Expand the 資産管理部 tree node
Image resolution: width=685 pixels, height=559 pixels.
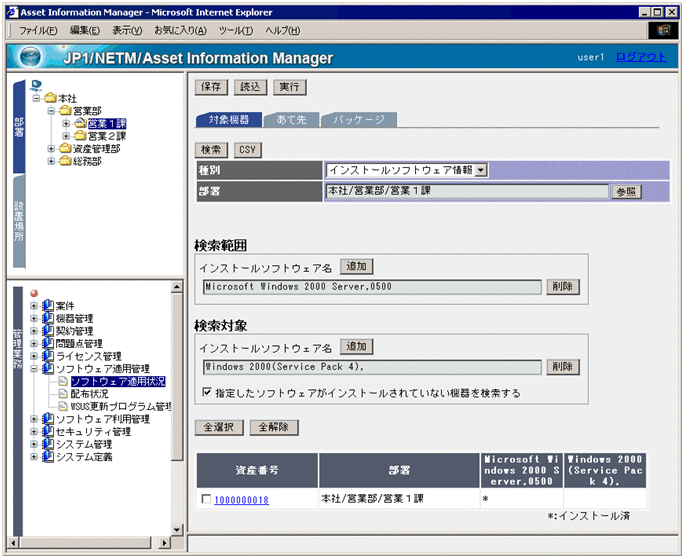pos(51,149)
